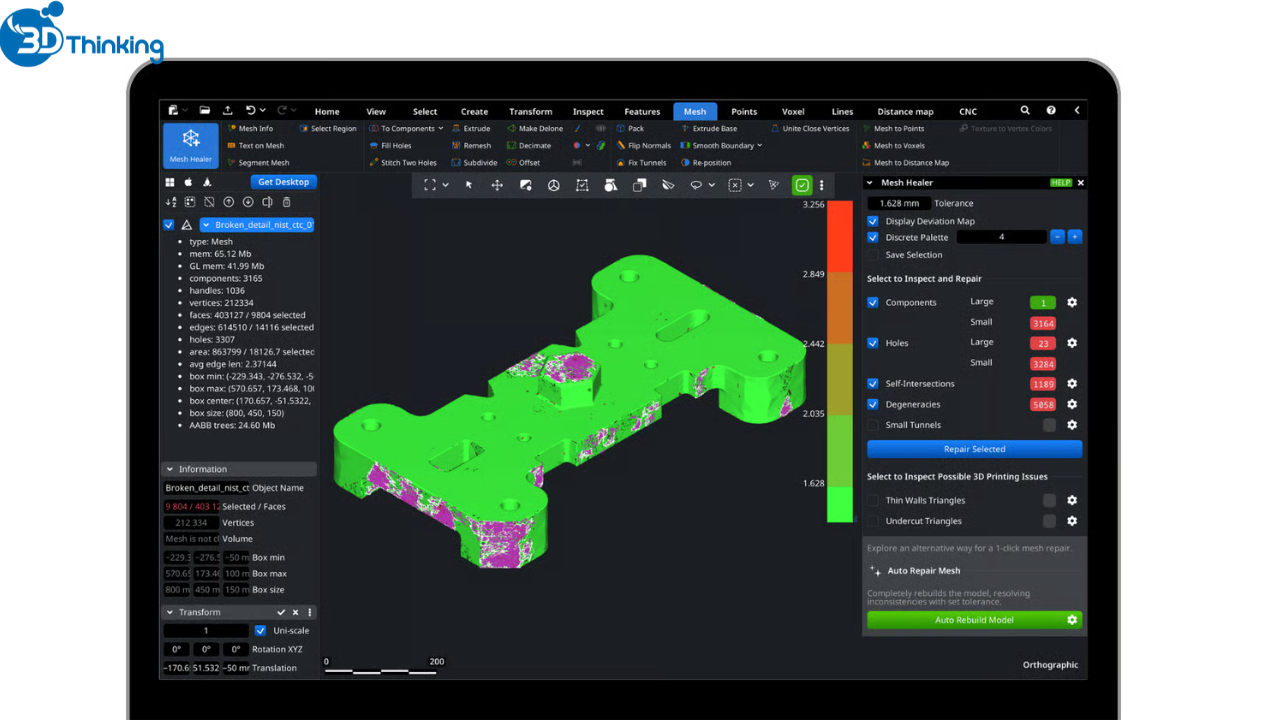Switch to the CNC tab
This screenshot has height=720, width=1280.
968,112
